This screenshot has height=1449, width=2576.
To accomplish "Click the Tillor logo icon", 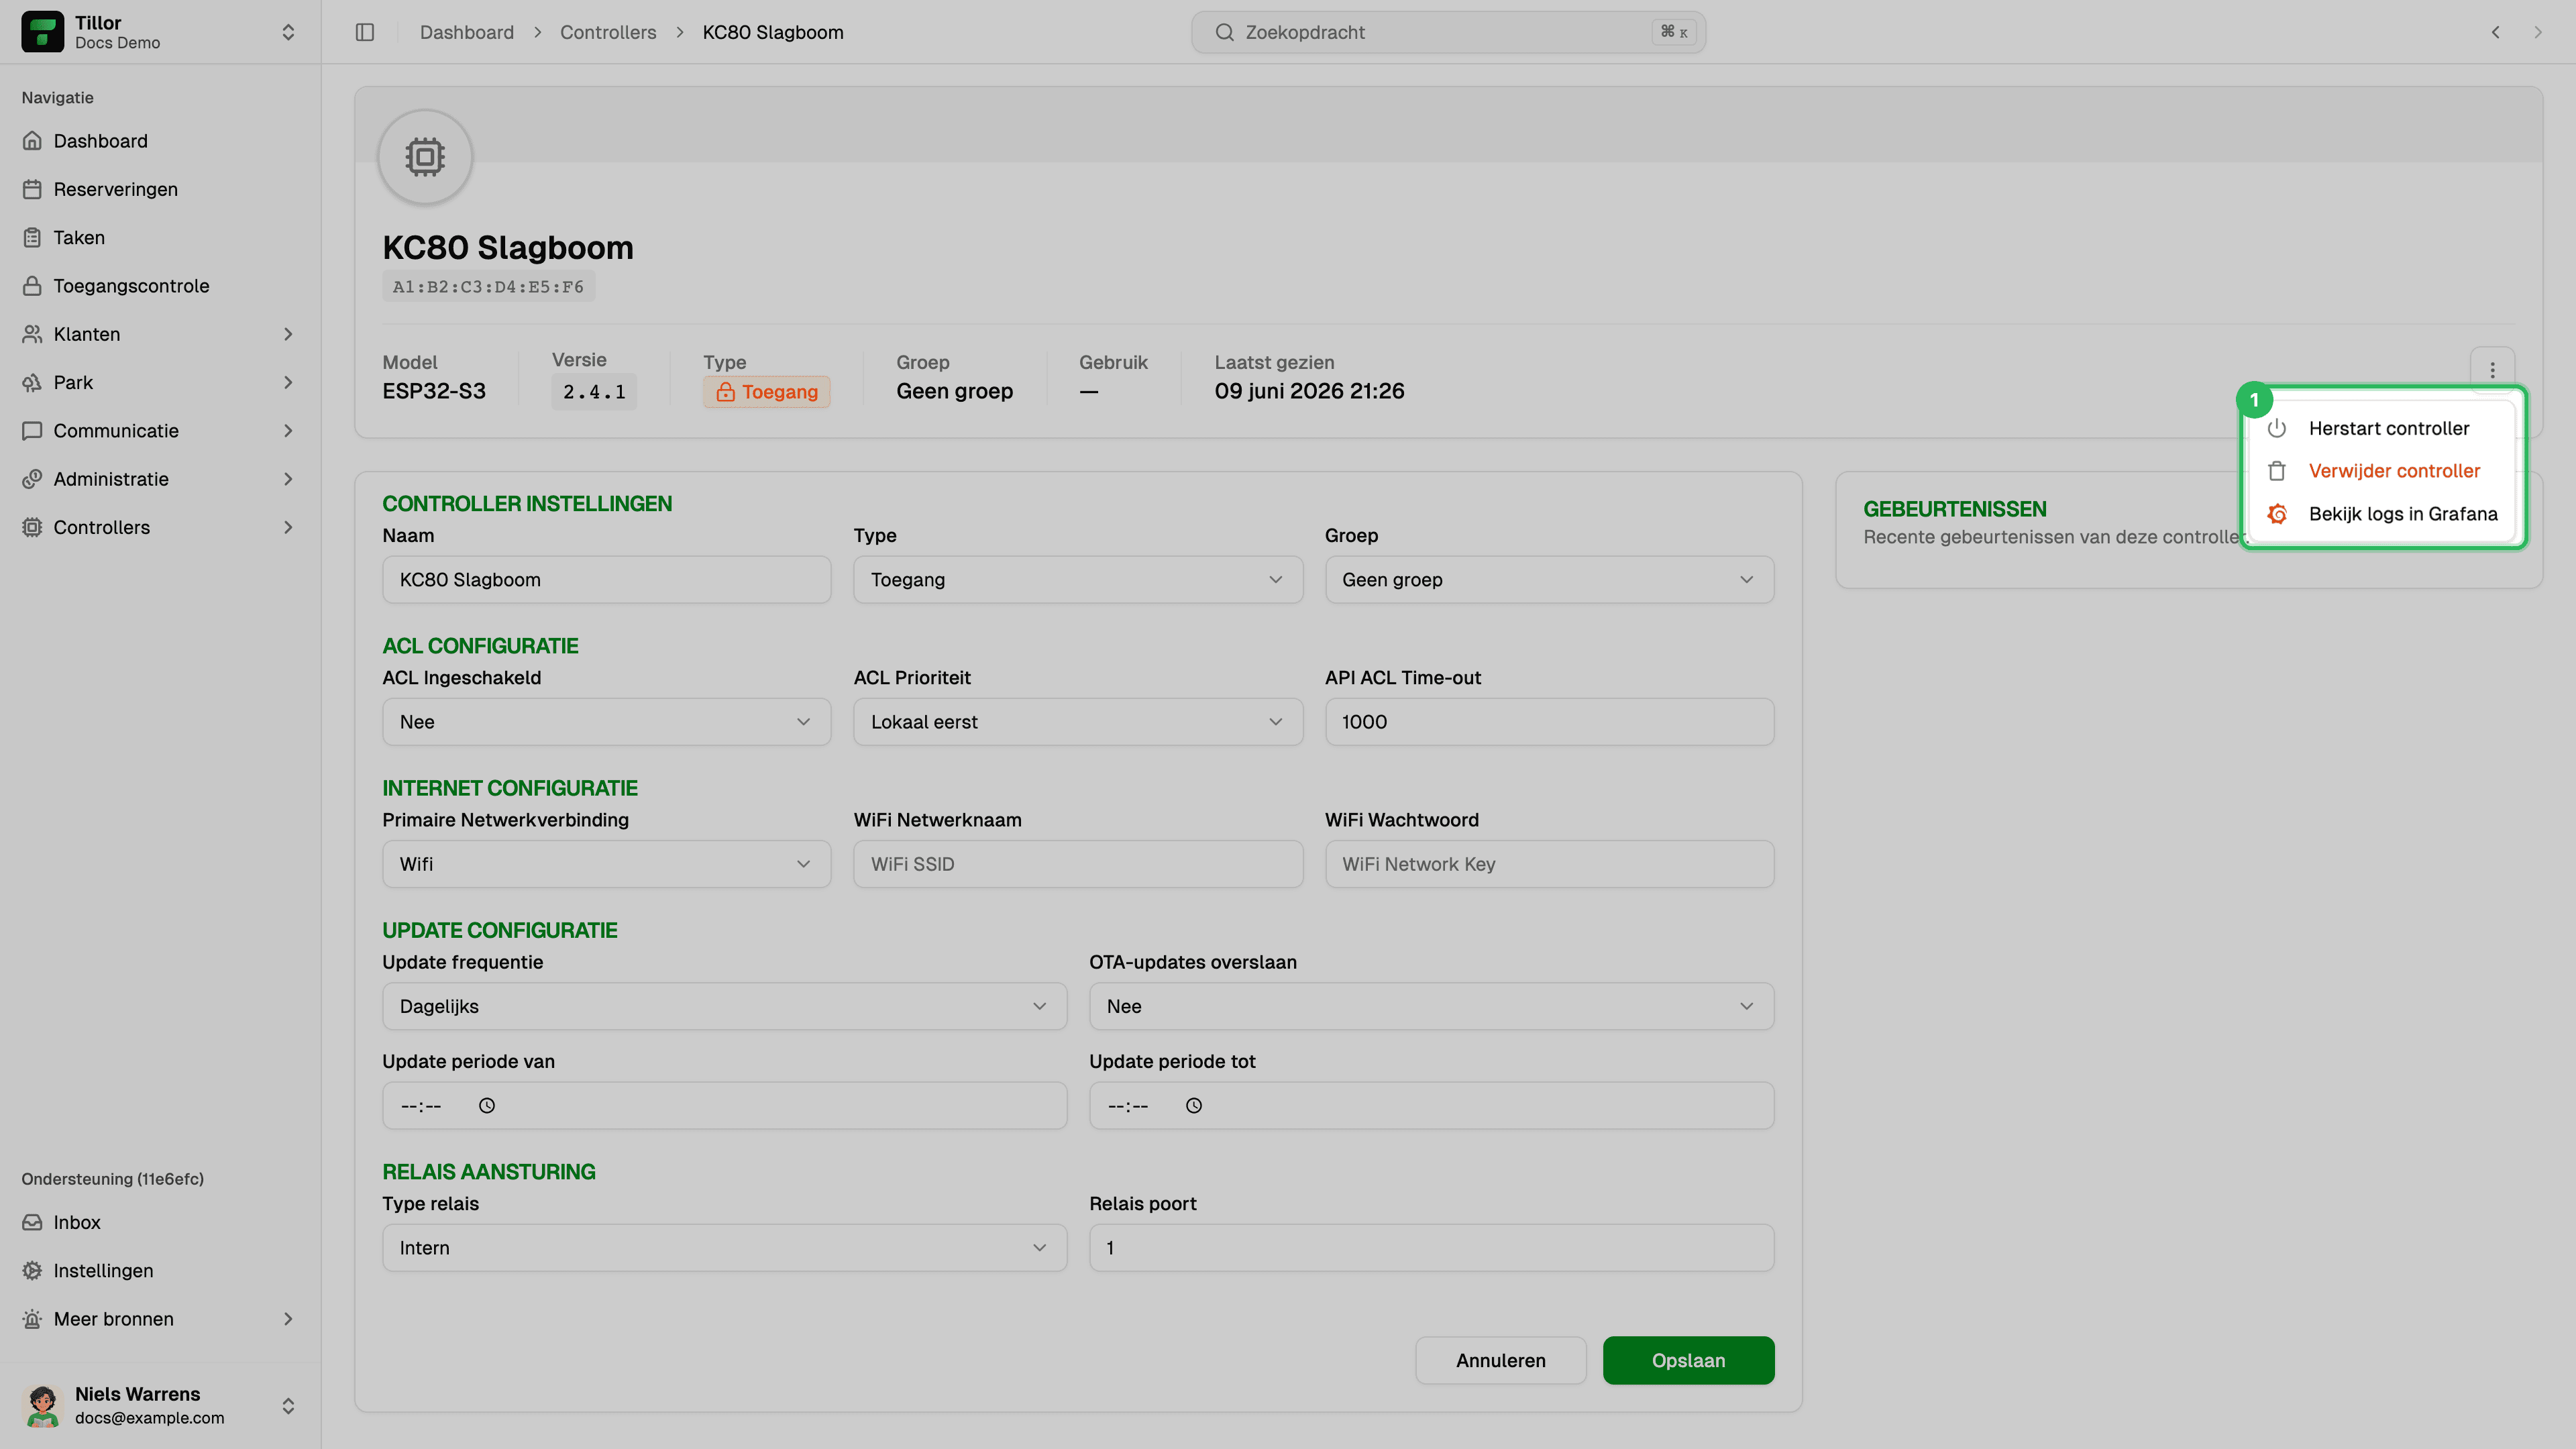I will (x=42, y=32).
